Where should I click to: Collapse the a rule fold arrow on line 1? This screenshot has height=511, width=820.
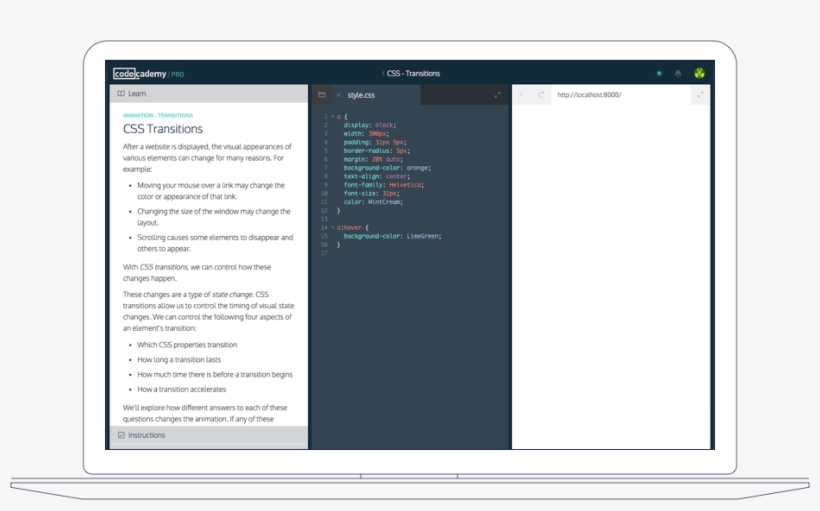333,117
